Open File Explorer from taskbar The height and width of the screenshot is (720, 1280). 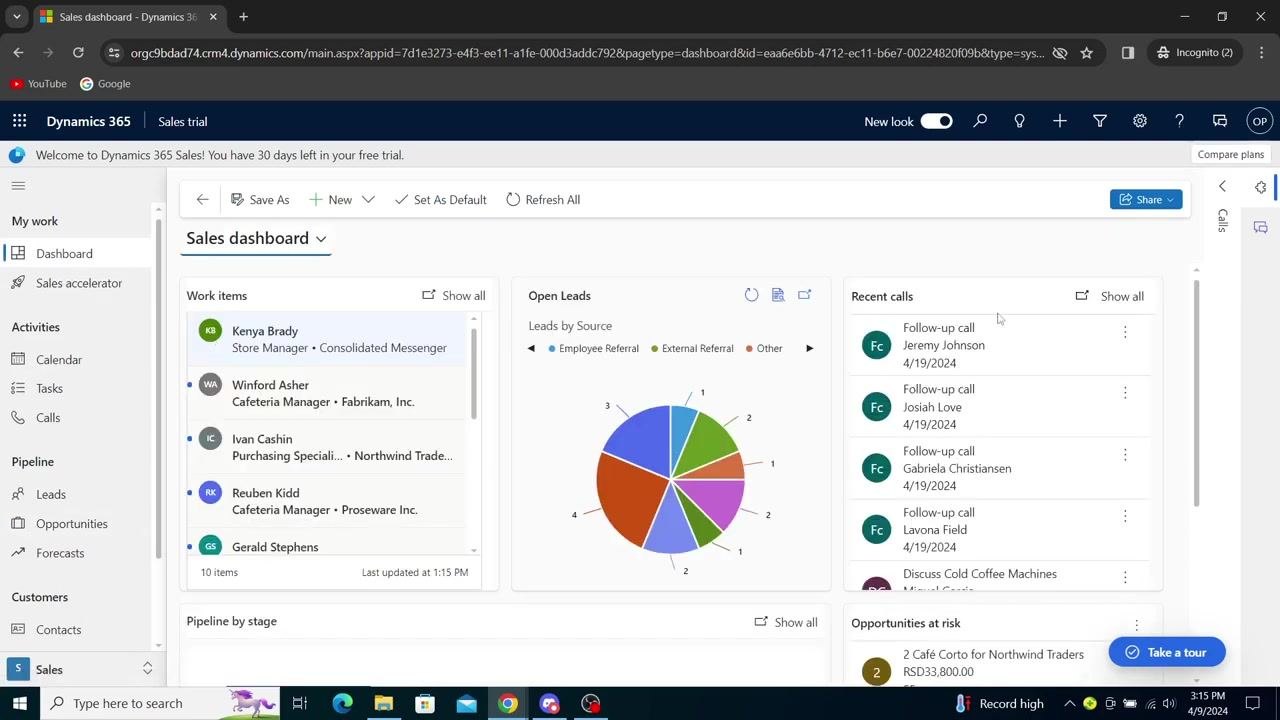[383, 703]
